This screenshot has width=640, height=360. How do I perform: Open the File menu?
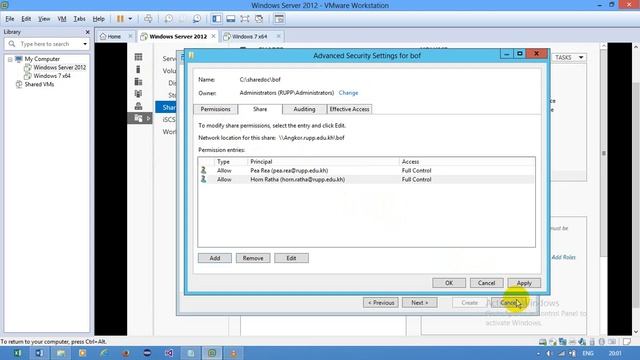click(x=10, y=19)
